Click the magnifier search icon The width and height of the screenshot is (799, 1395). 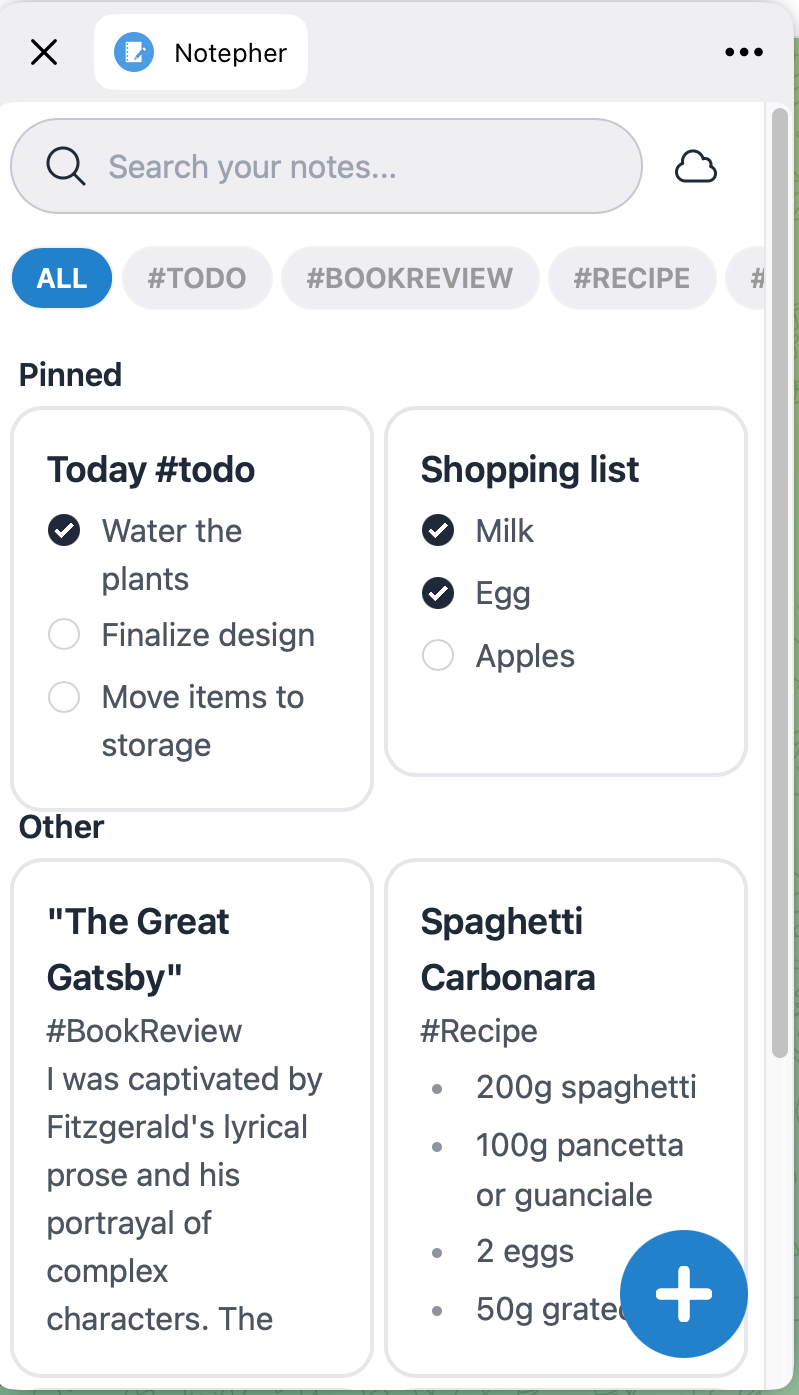66,166
